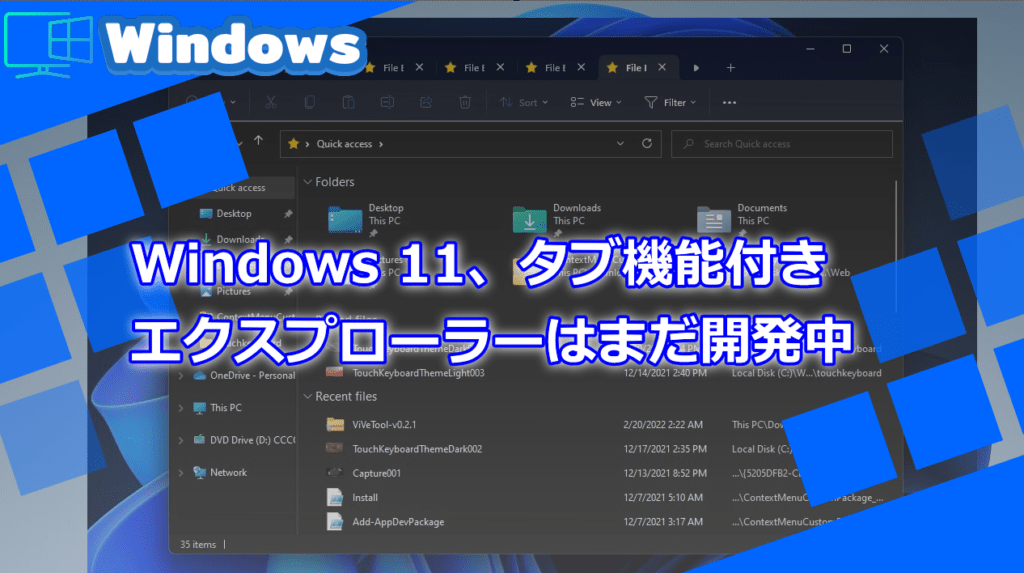1024x573 pixels.
Task: Select This PC in navigation pane
Action: (226, 408)
